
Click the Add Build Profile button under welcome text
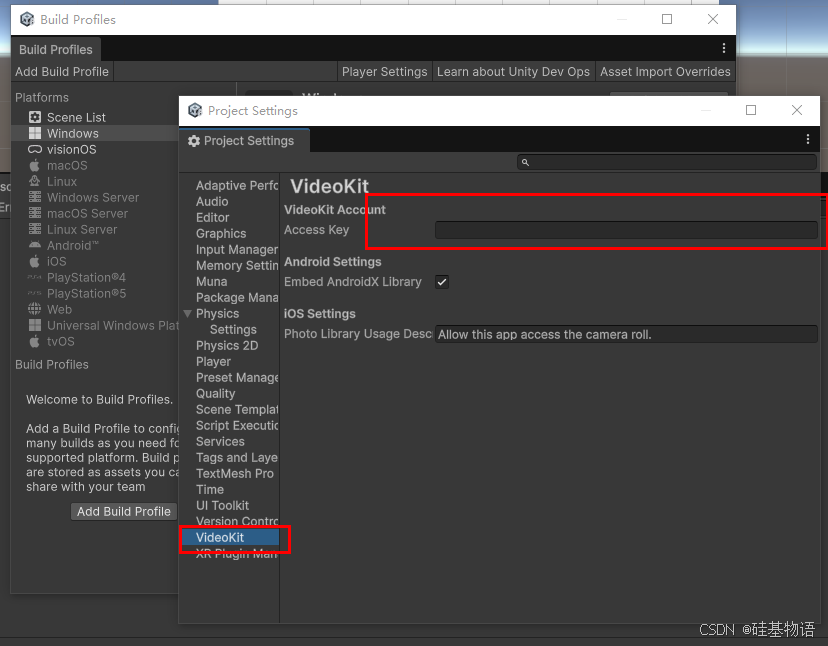[124, 511]
